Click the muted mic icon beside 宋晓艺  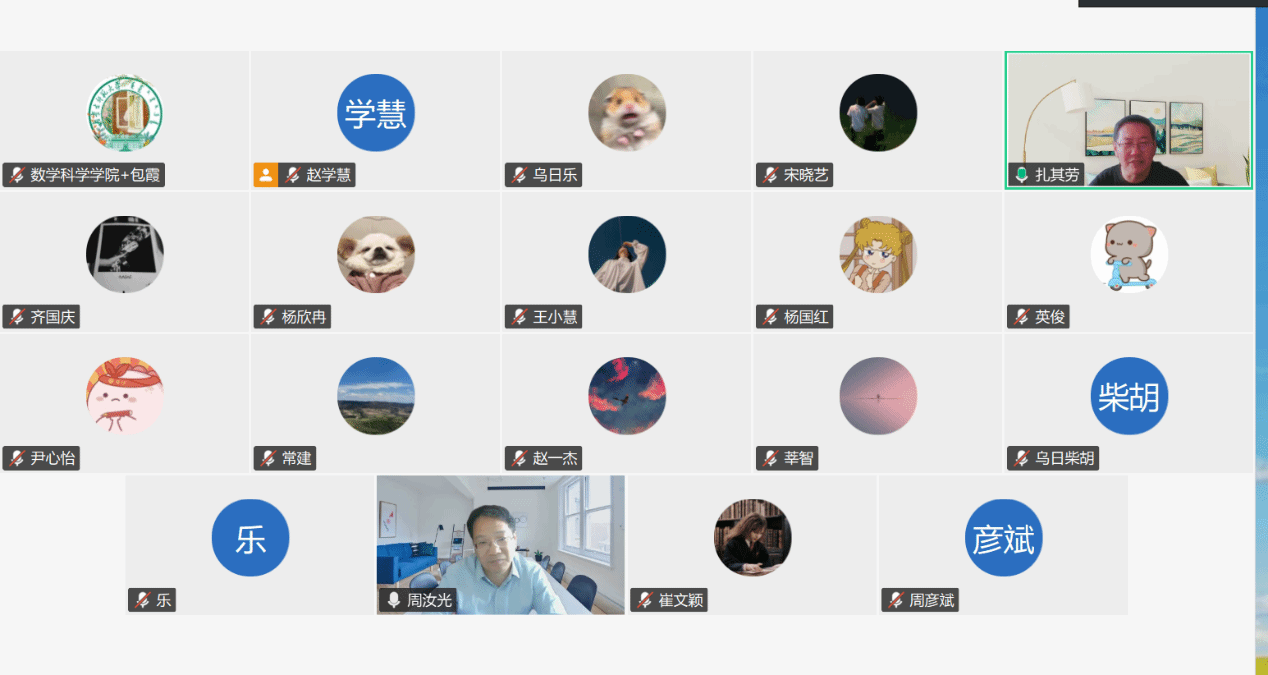pyautogui.click(x=769, y=175)
